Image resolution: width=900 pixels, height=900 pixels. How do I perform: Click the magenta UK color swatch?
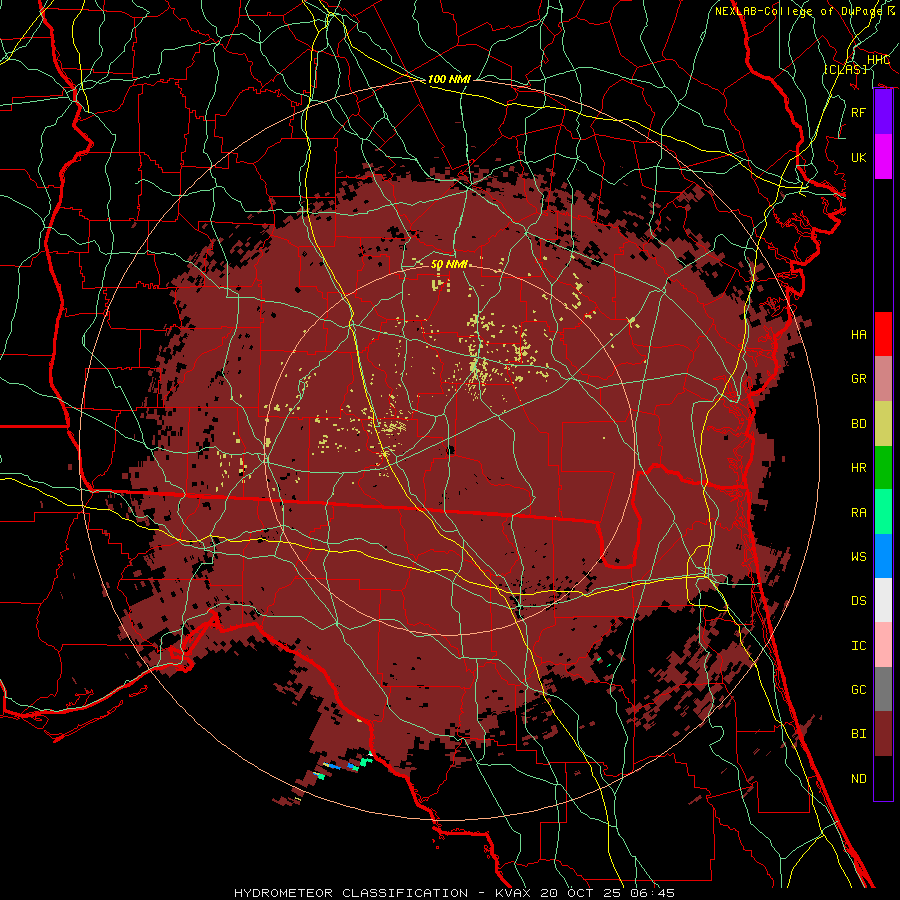pos(883,157)
